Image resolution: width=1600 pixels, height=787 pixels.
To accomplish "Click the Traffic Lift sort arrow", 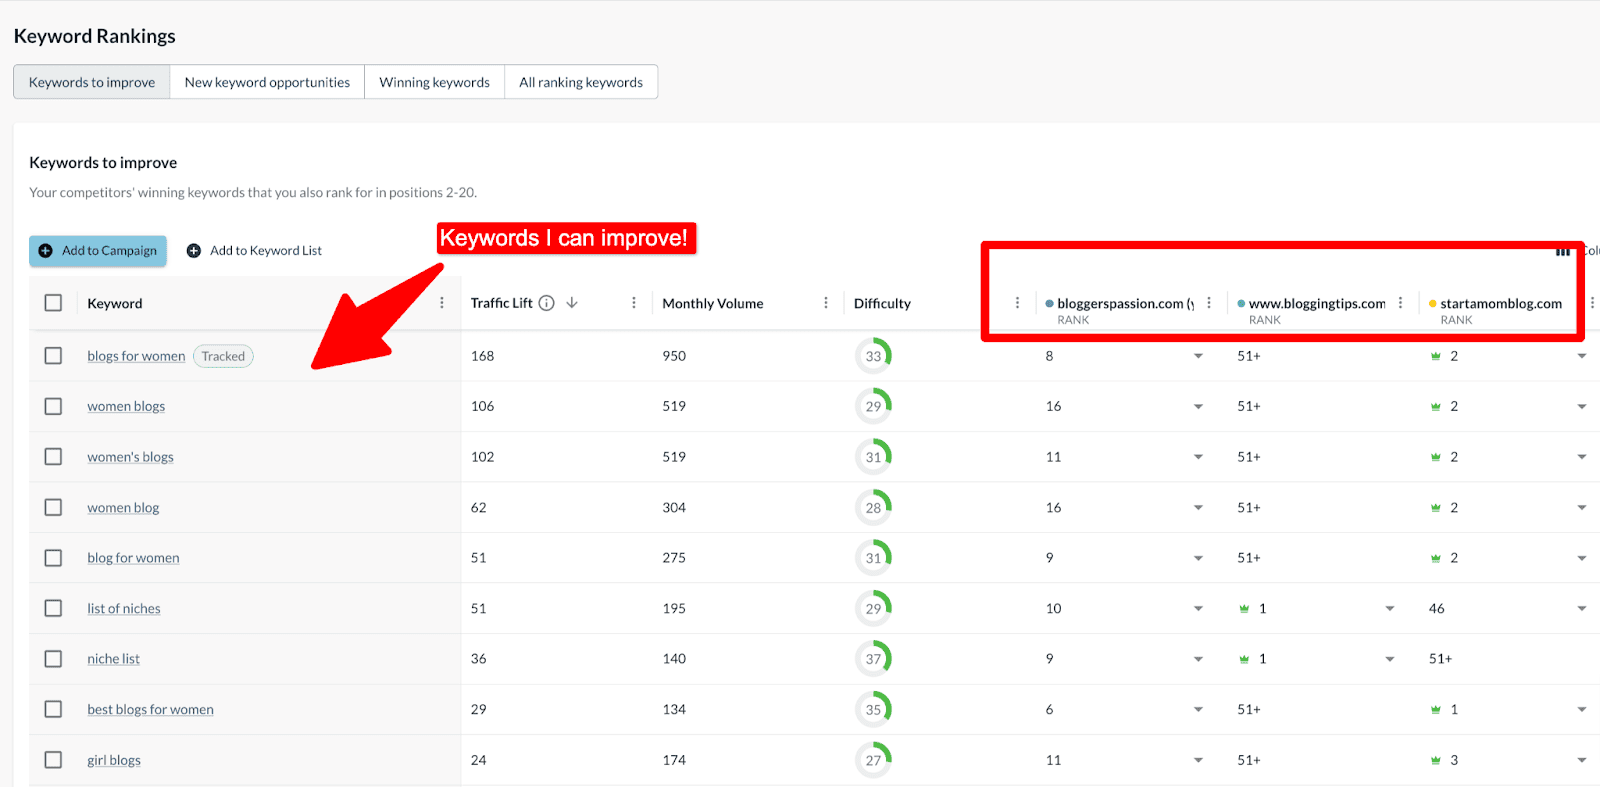I will coord(572,303).
